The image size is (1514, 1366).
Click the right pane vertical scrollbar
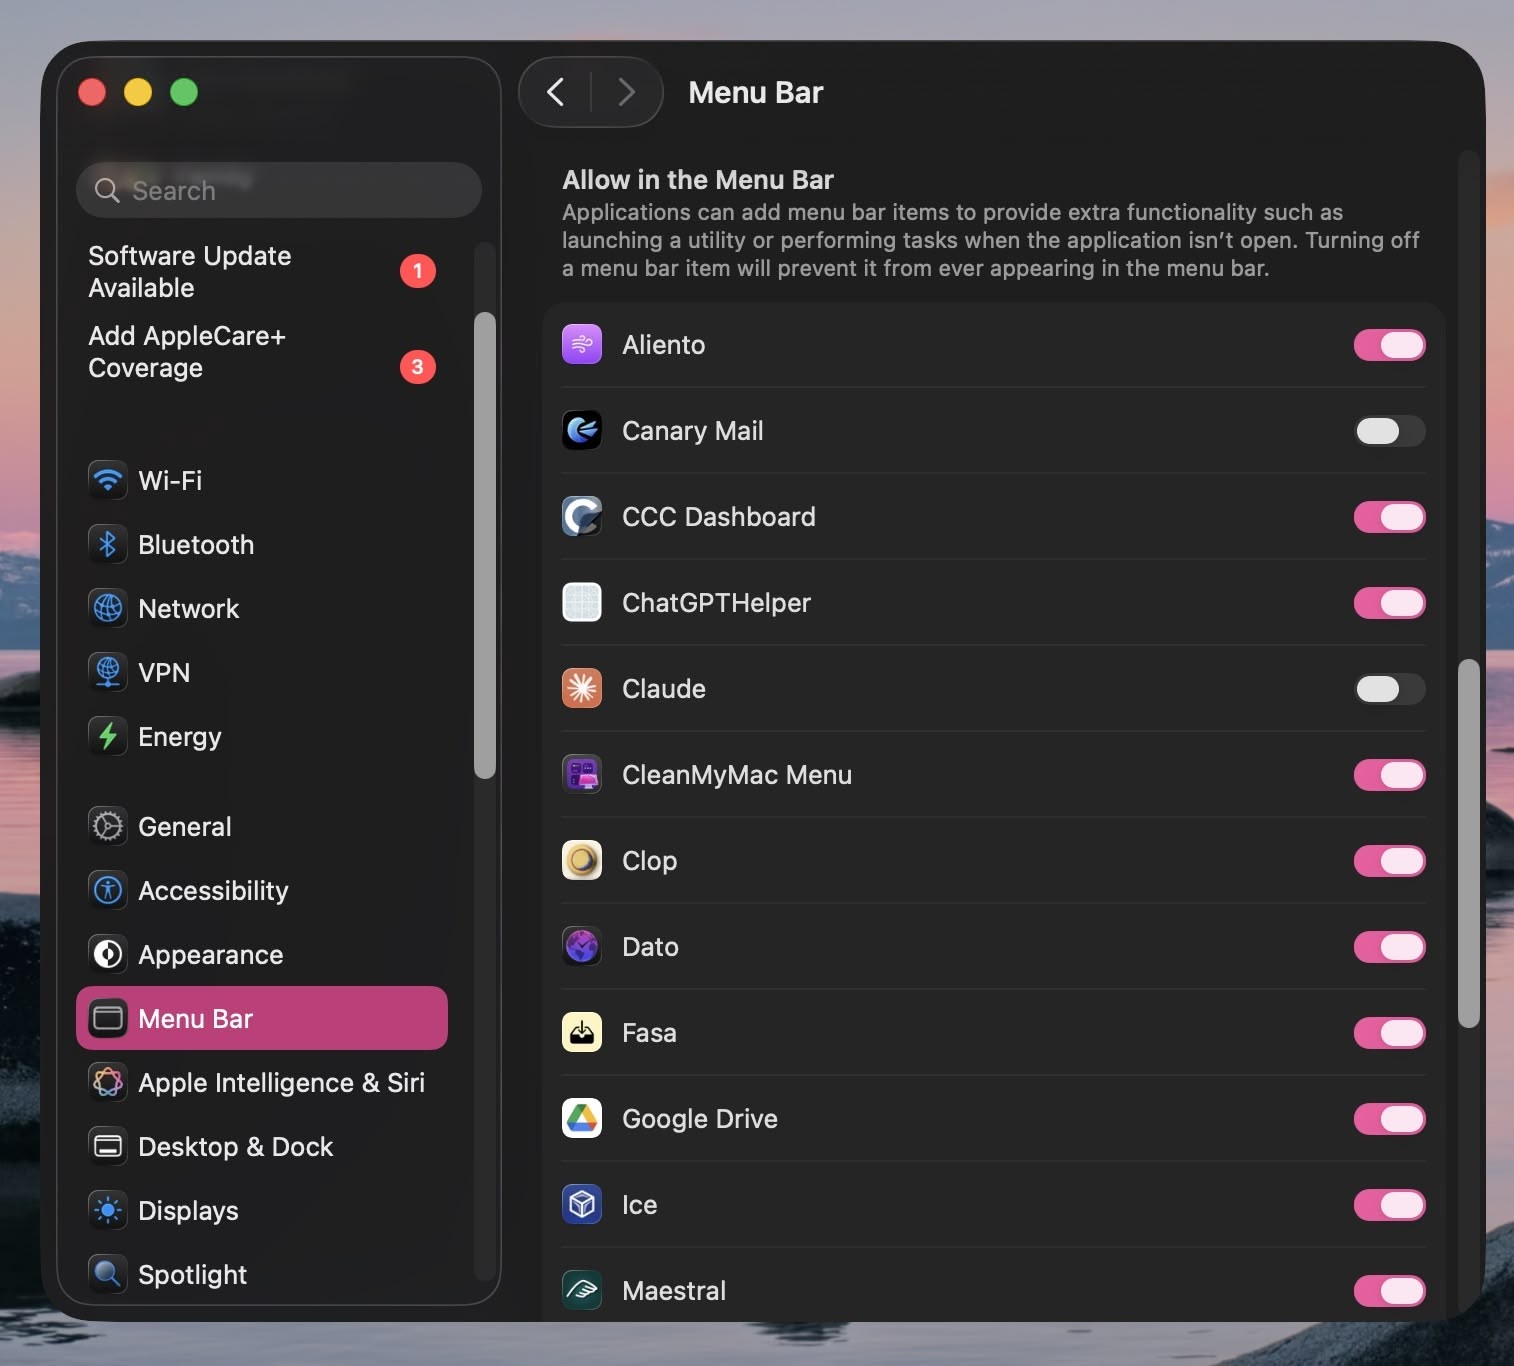pos(1468,842)
